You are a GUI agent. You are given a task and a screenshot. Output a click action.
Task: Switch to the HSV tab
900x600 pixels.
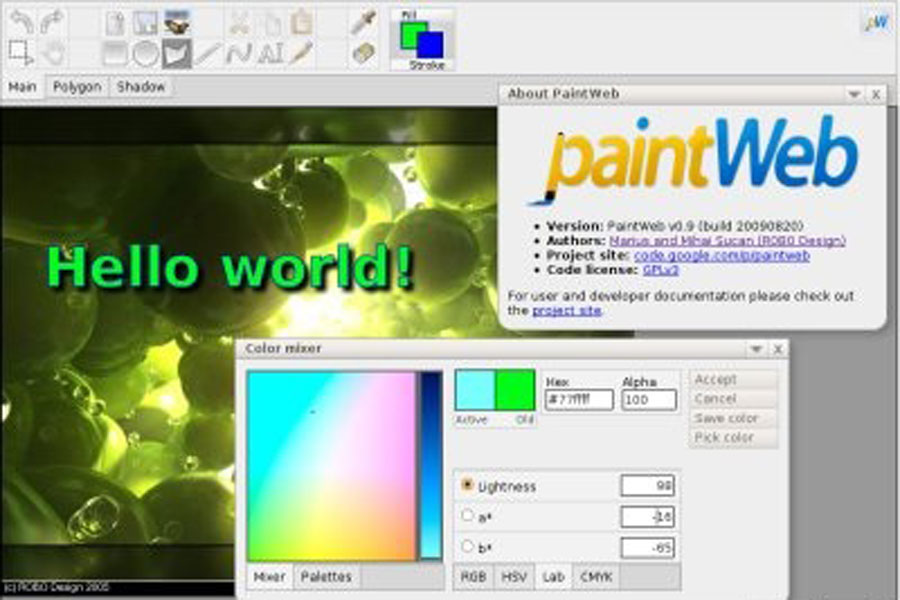(514, 577)
